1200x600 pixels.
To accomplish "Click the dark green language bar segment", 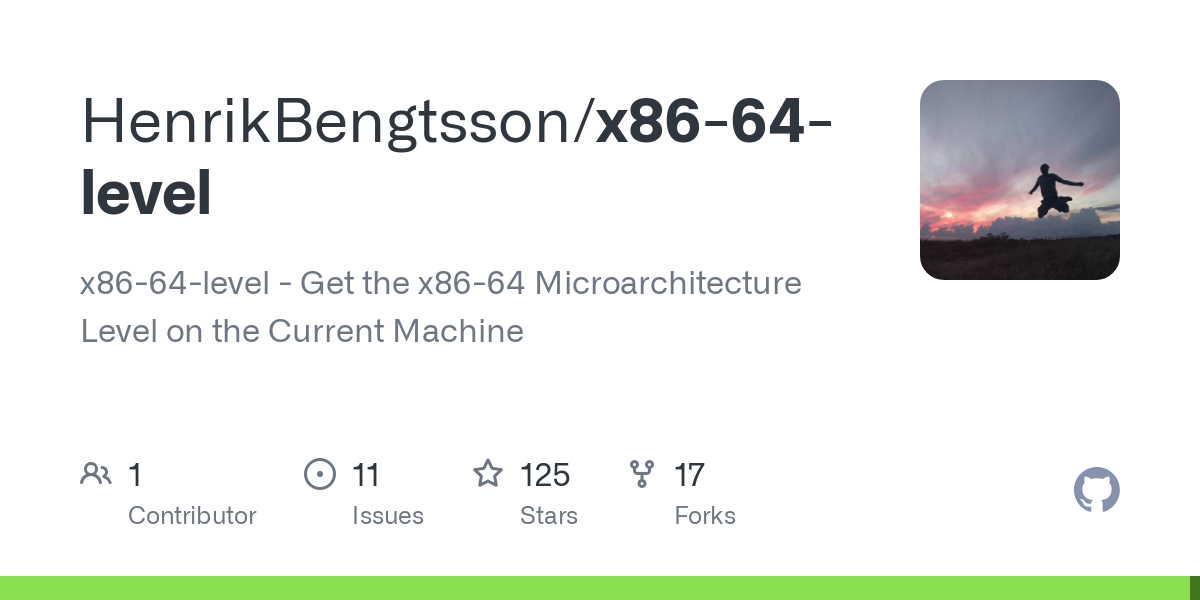I will [x=1195, y=588].
